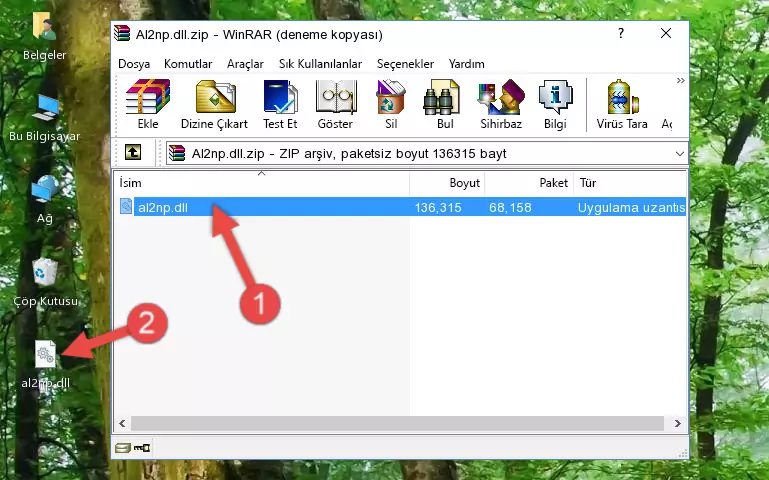Click the status bar drive icon
769x480 pixels.
click(123, 447)
